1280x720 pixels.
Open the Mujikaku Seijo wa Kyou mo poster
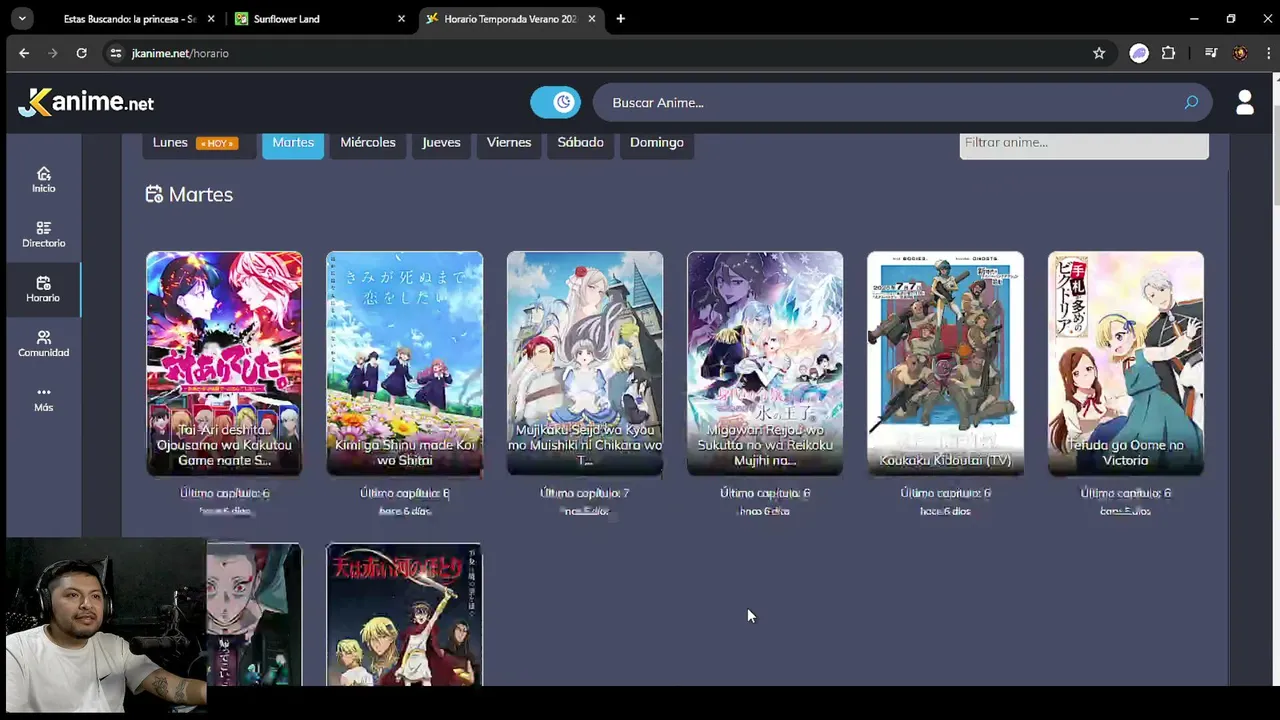point(585,363)
